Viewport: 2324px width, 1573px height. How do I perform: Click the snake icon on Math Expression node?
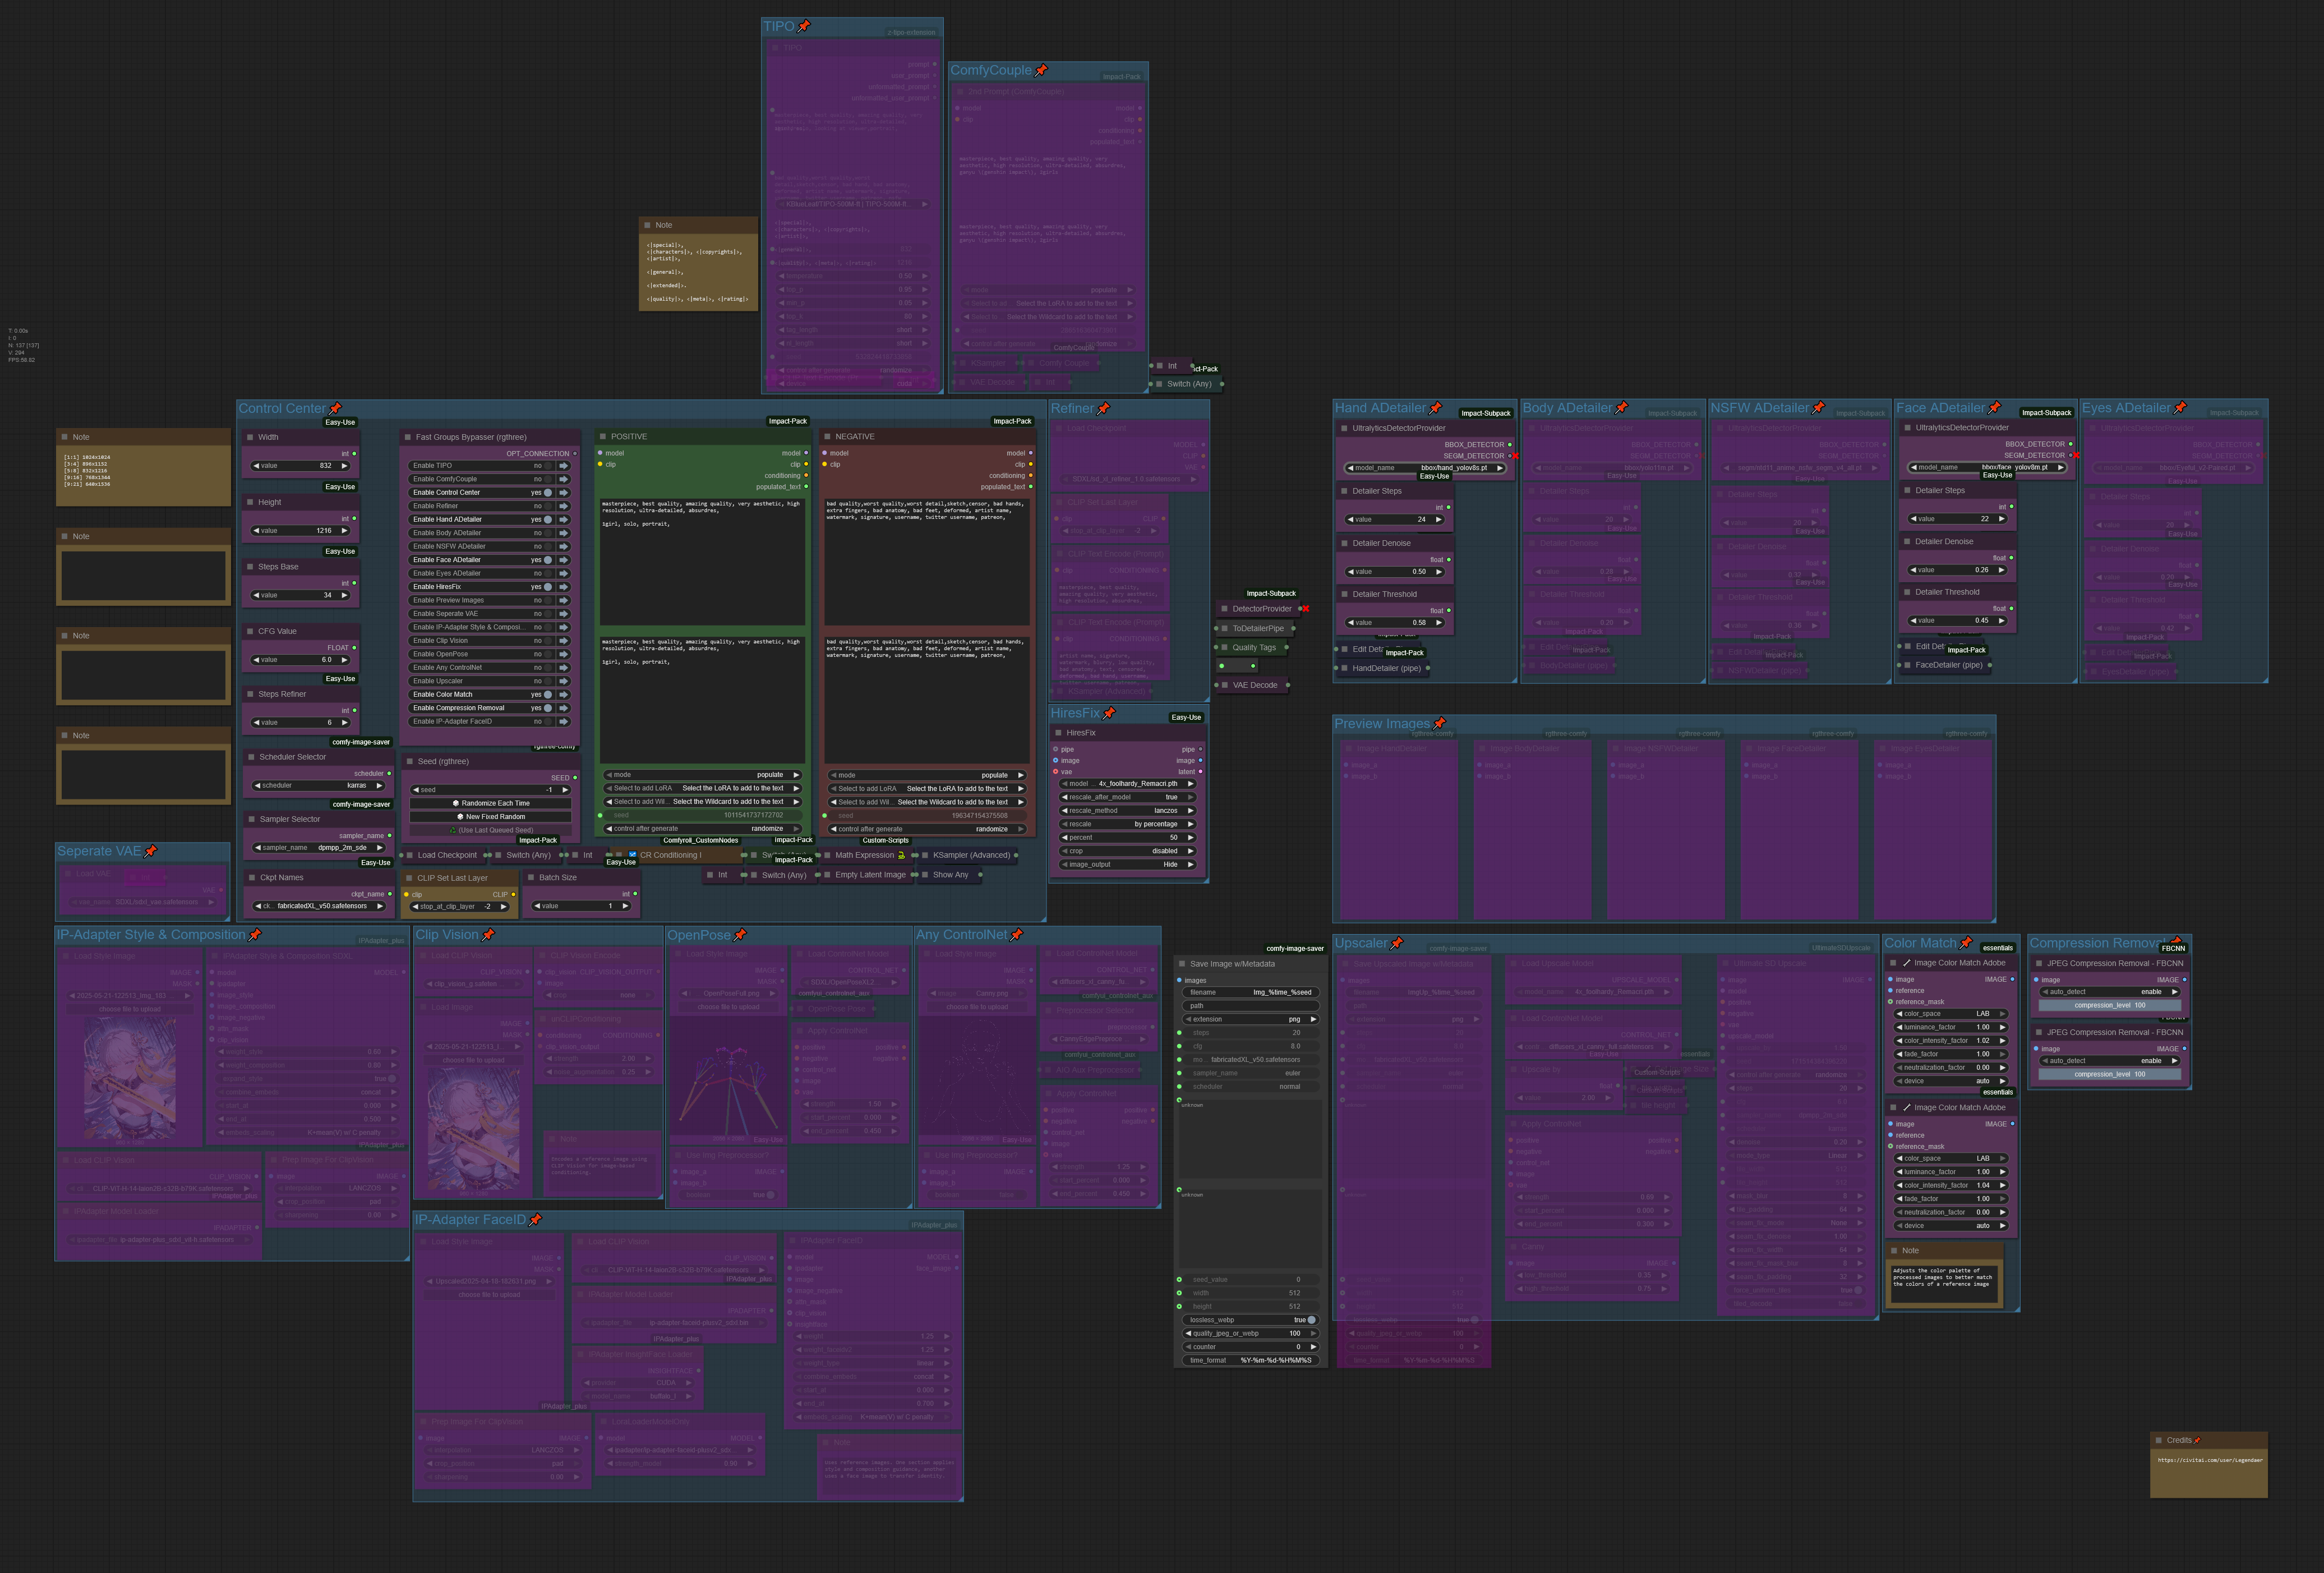[901, 855]
